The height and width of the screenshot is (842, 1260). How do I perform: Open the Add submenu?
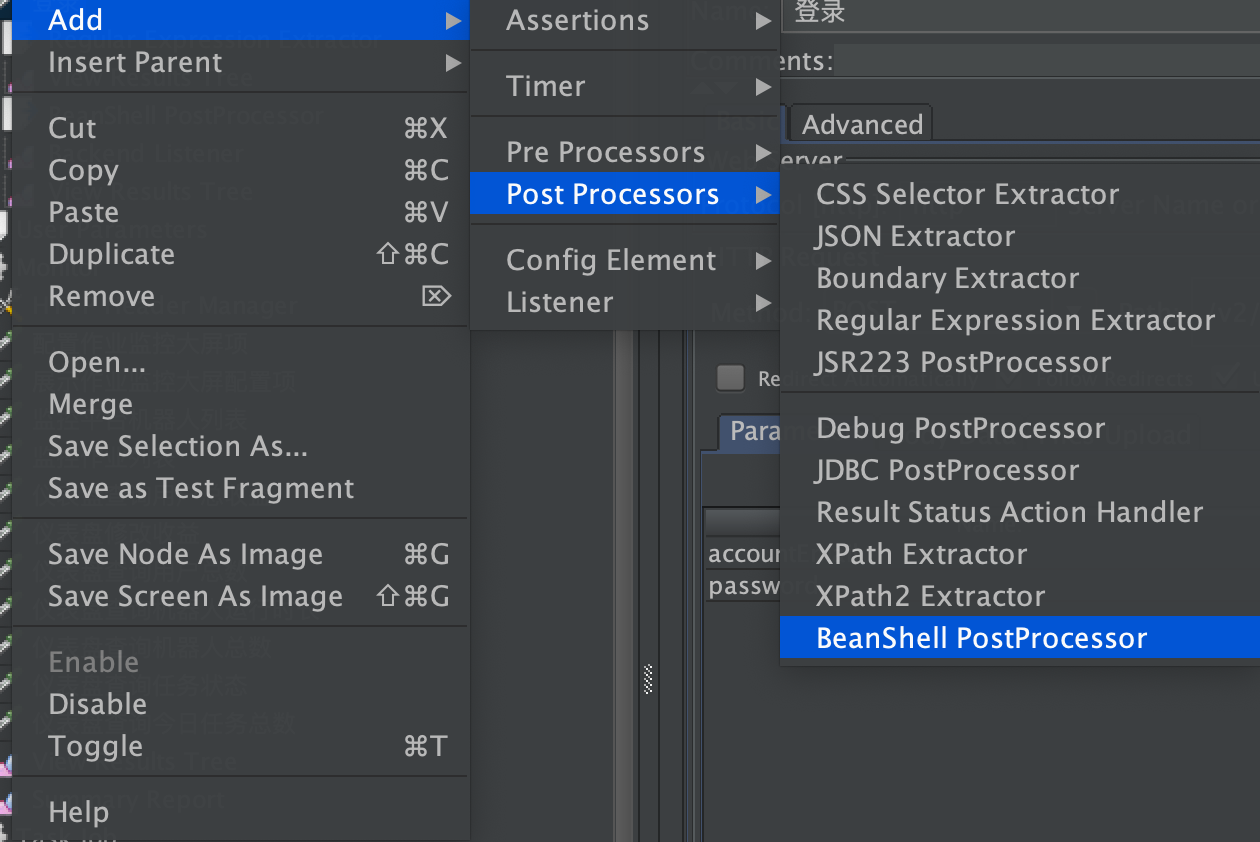coord(240,20)
